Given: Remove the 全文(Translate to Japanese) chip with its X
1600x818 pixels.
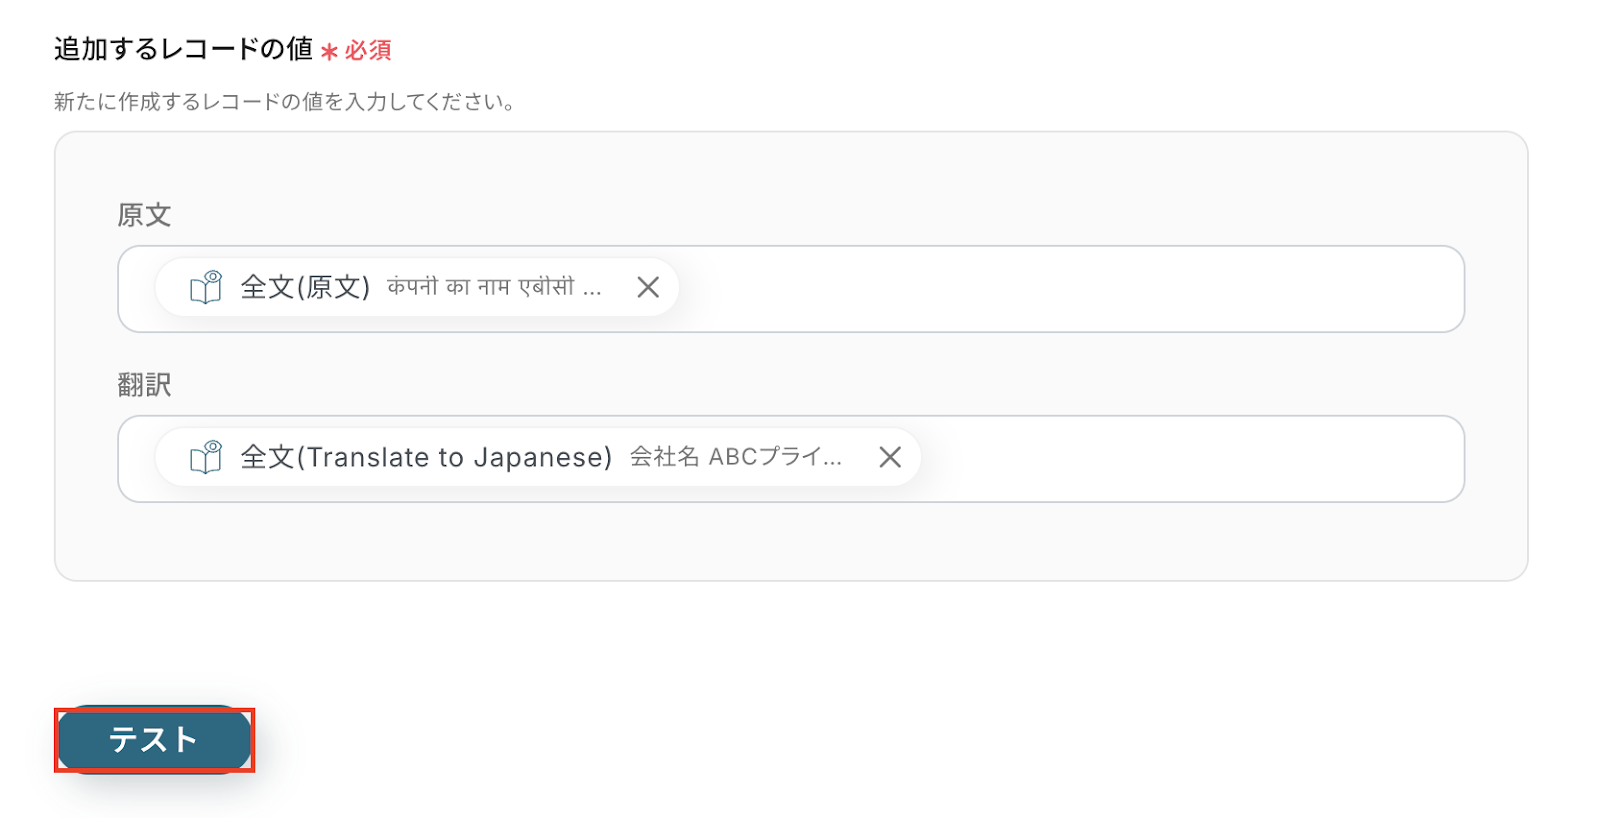Looking at the screenshot, I should point(890,458).
